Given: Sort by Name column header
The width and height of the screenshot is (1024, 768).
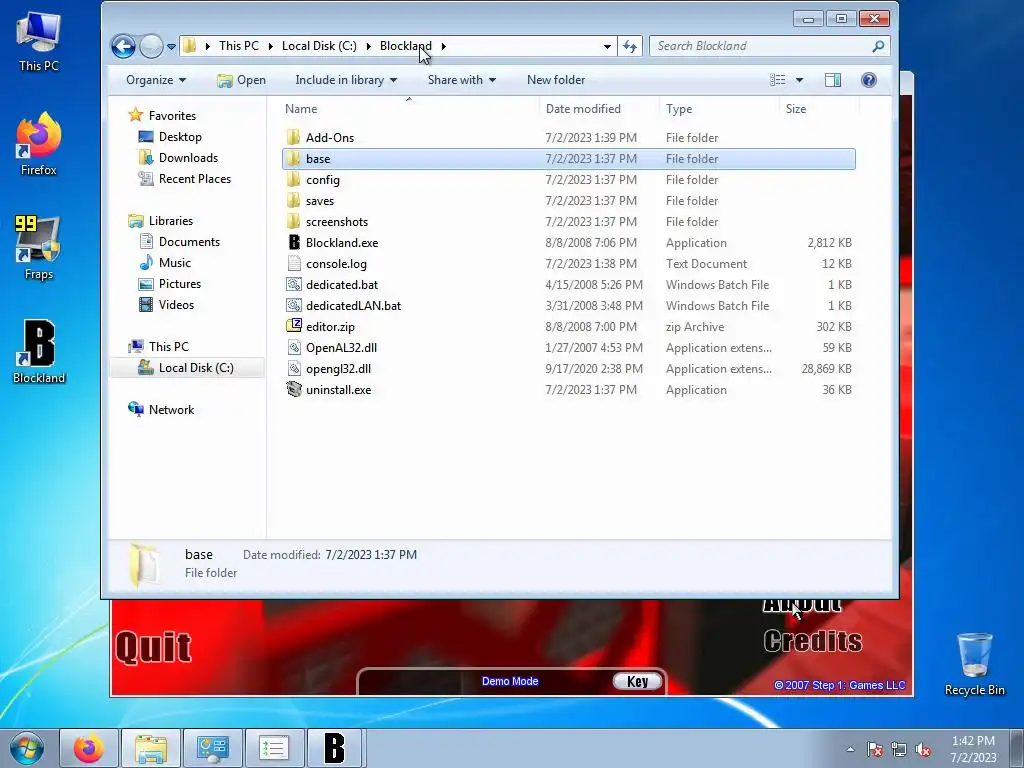Looking at the screenshot, I should (x=301, y=109).
